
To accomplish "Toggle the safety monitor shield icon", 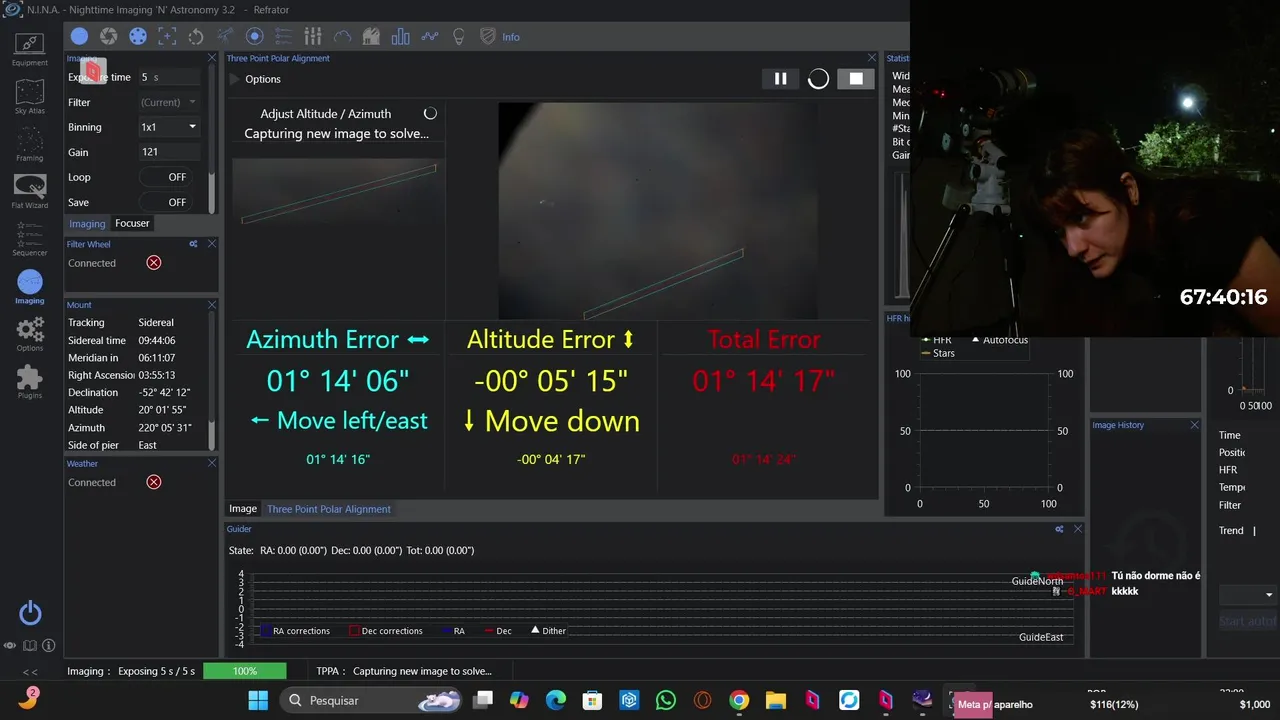I will (x=488, y=37).
